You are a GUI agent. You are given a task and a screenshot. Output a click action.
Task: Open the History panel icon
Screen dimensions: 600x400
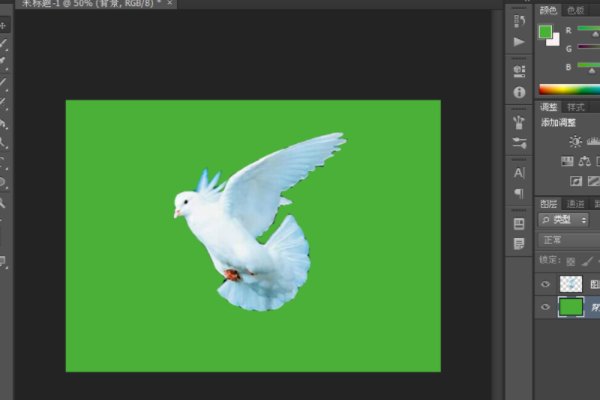tap(519, 20)
